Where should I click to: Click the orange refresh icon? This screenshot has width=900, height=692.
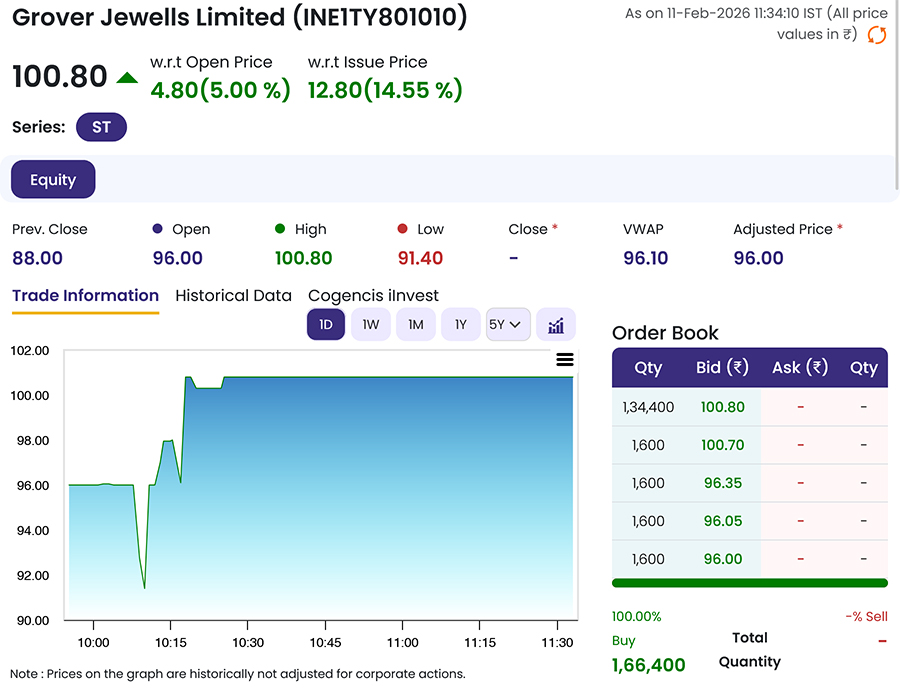click(x=877, y=34)
